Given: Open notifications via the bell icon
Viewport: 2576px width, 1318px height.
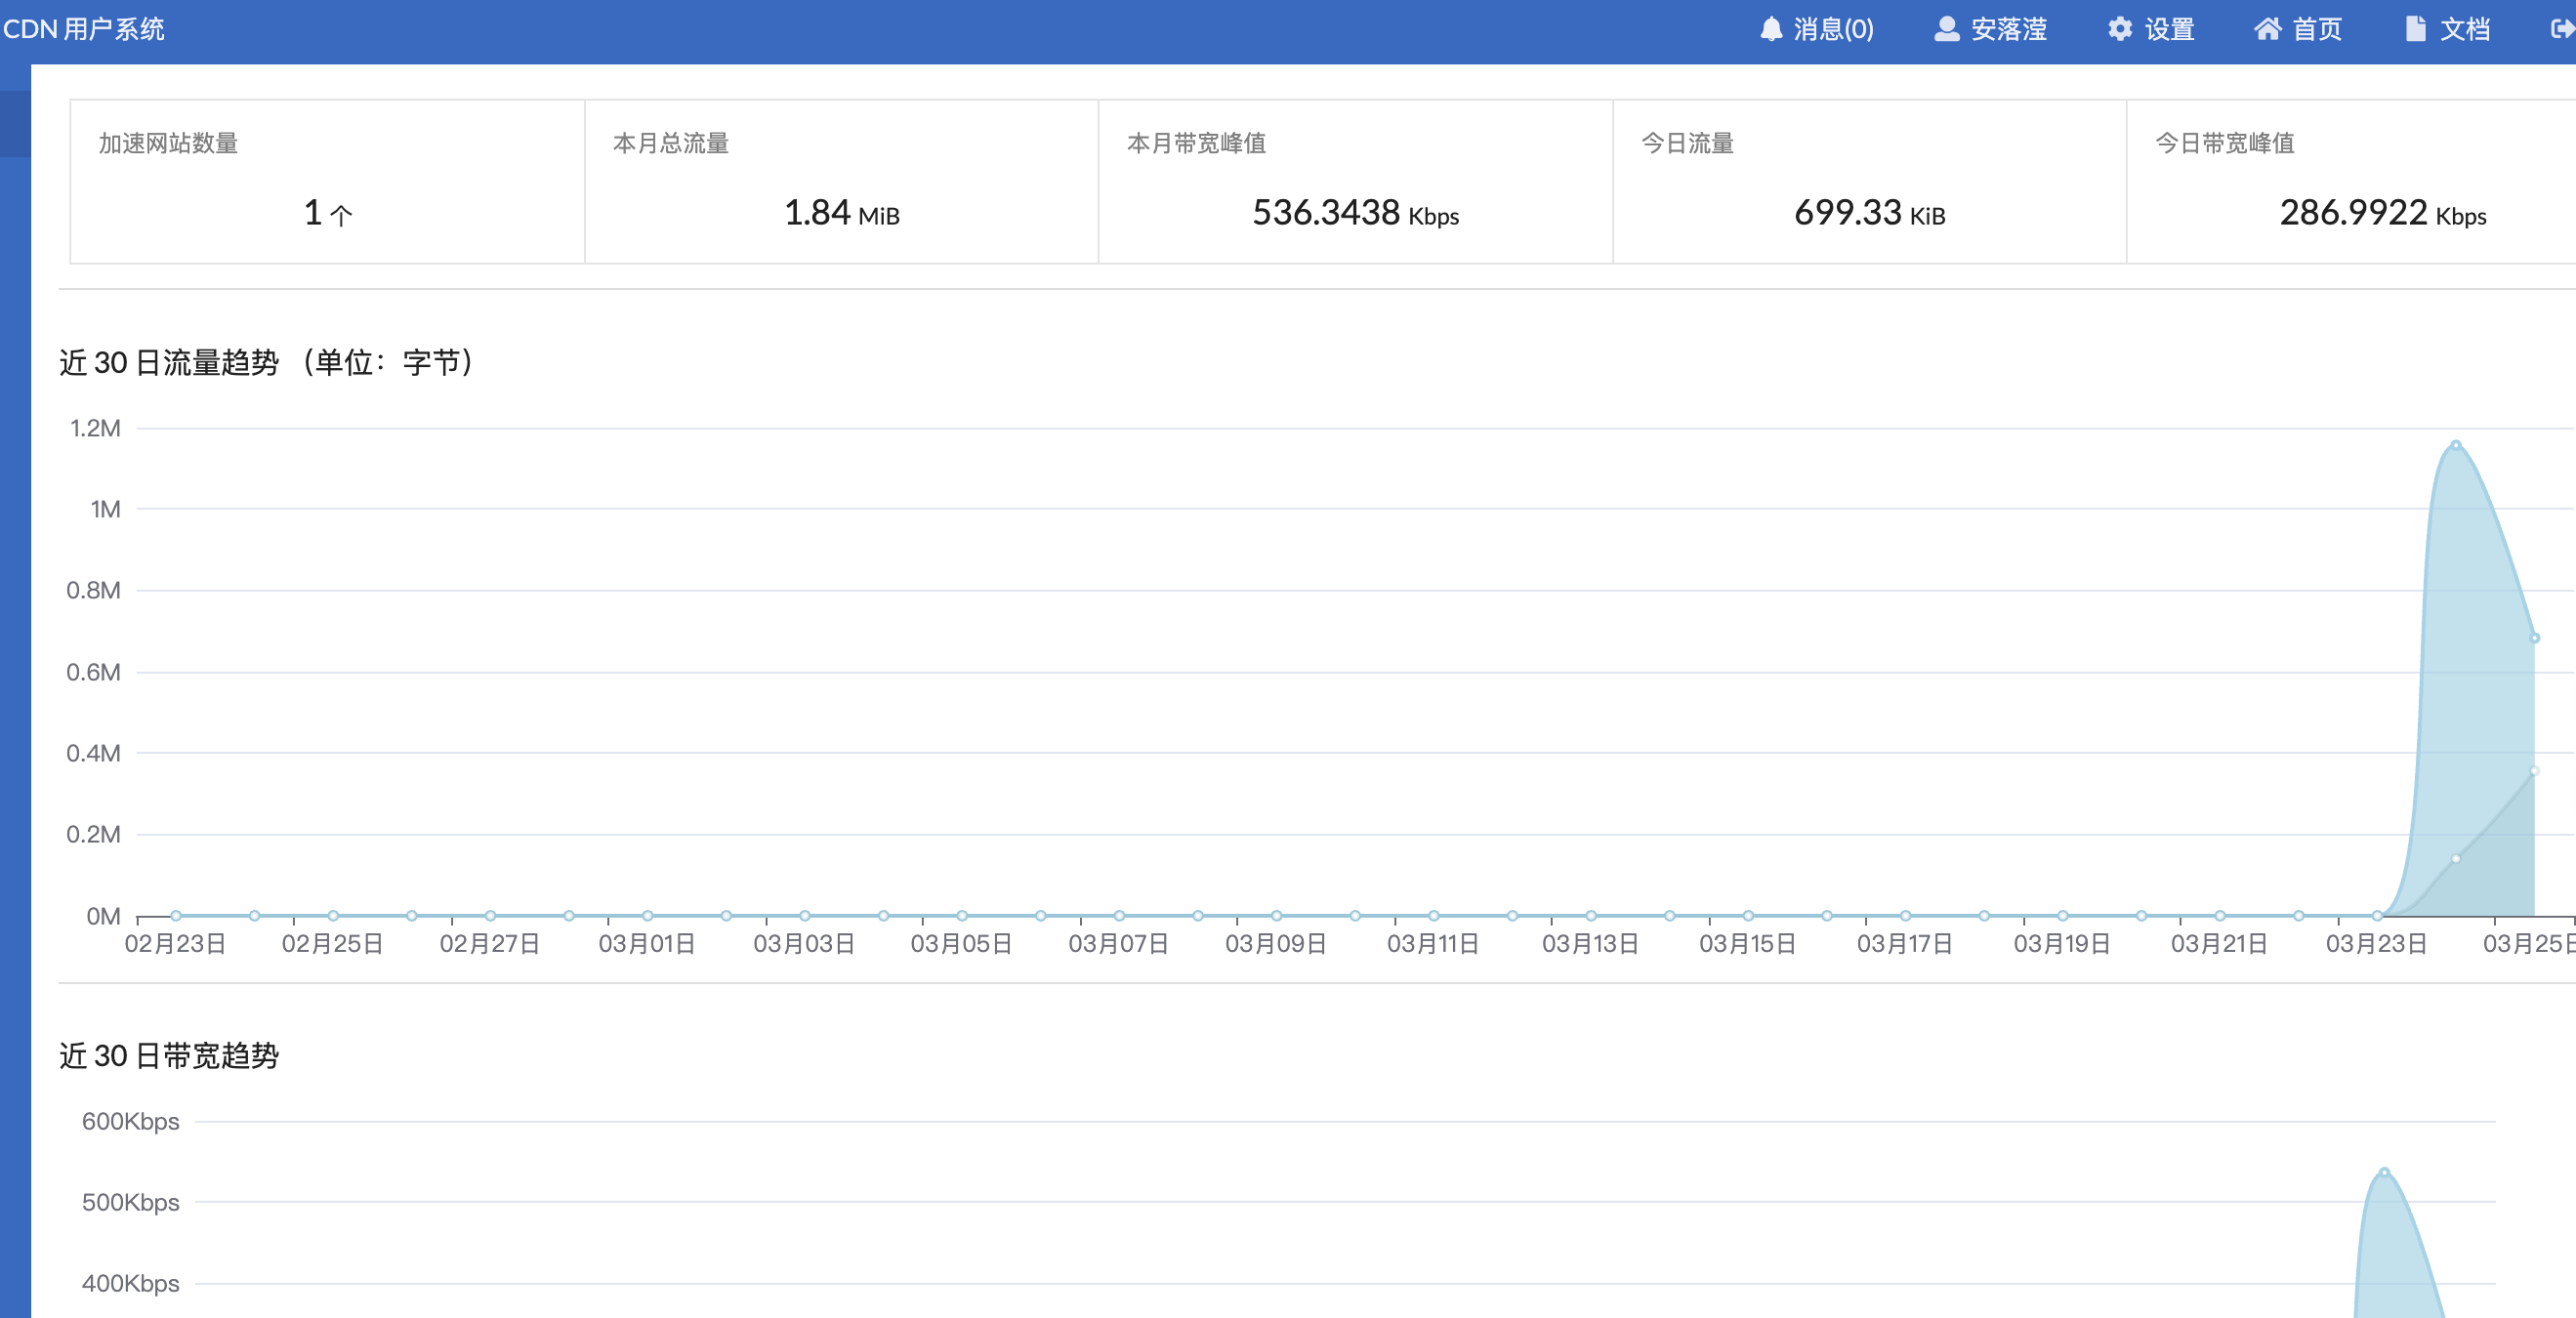Looking at the screenshot, I should tap(1770, 29).
